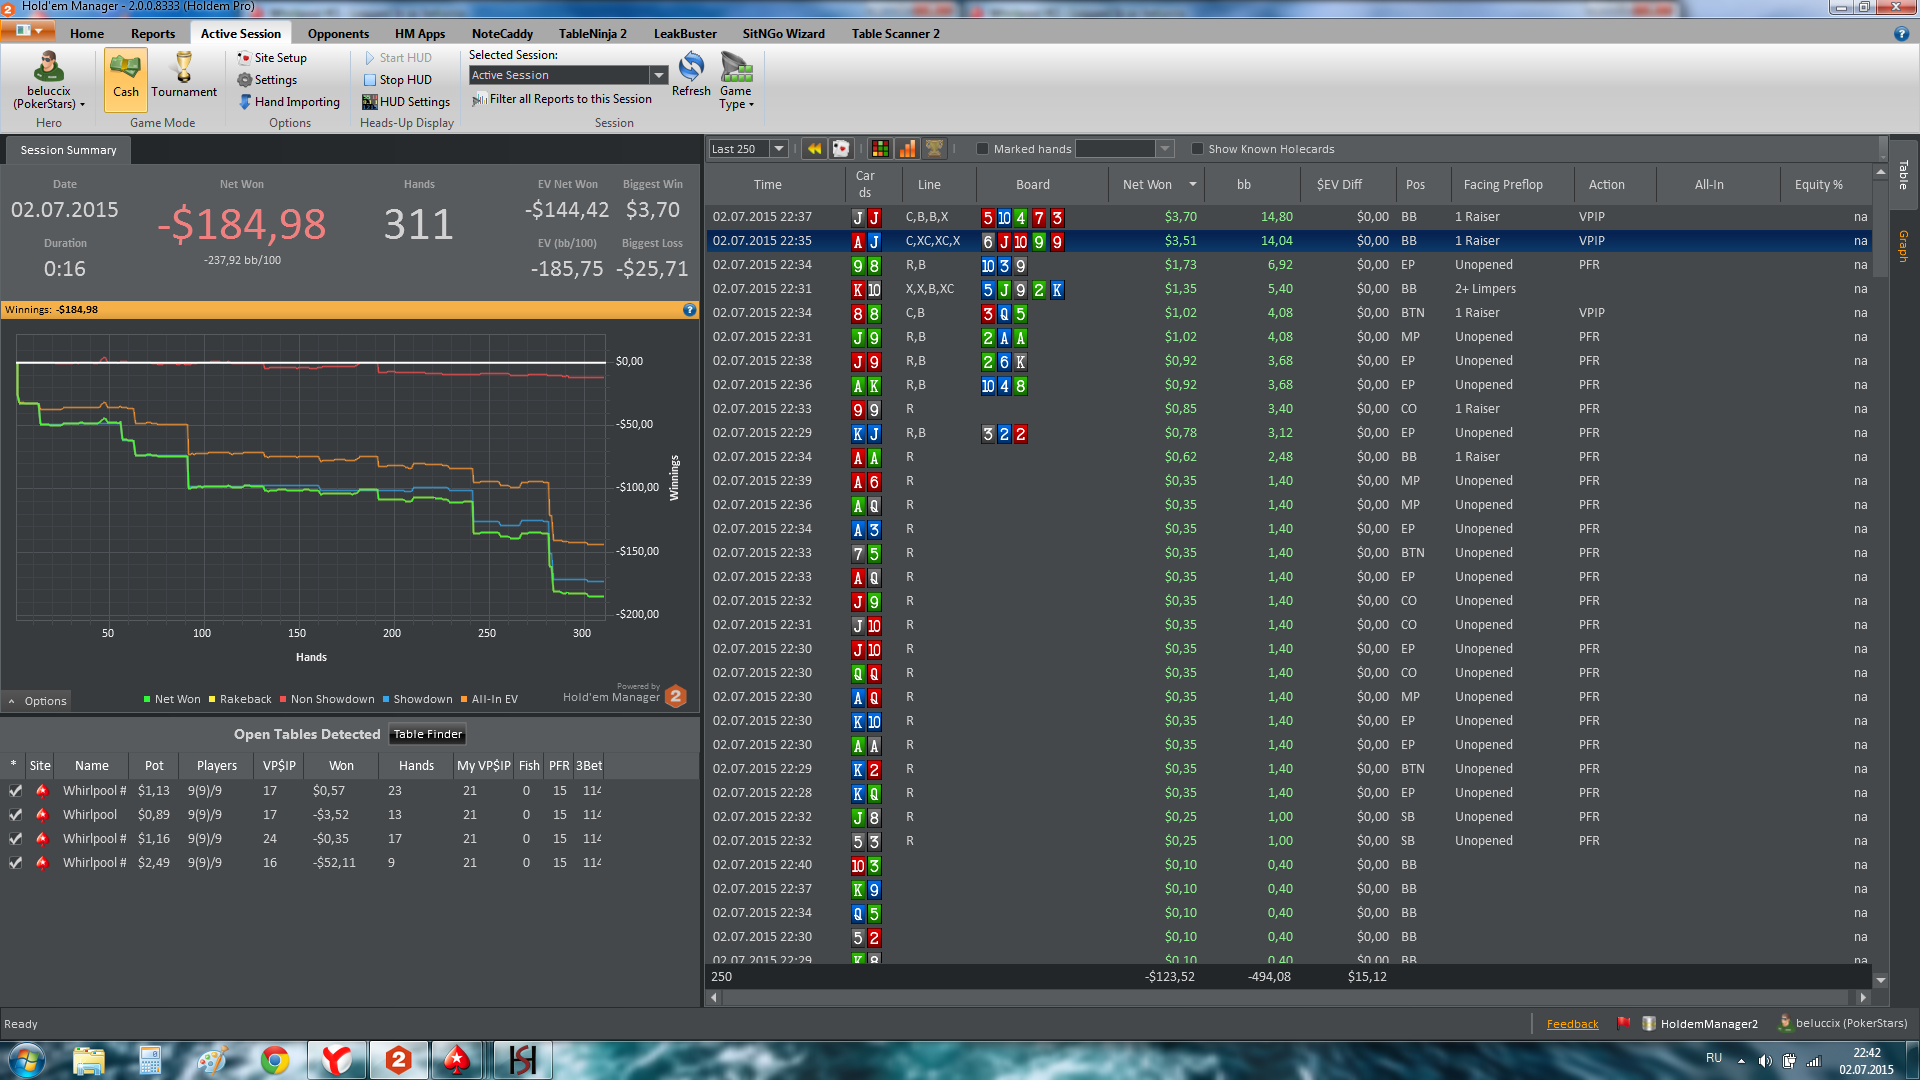1920x1080 pixels.
Task: Open Game Type selector
Action: tap(736, 80)
